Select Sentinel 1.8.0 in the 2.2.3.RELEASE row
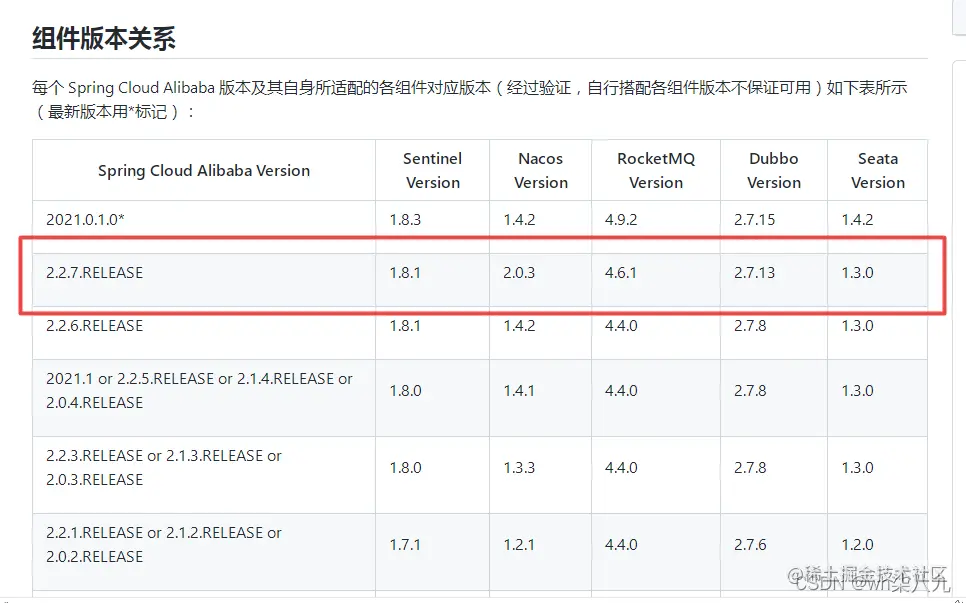Image resolution: width=966 pixels, height=603 pixels. tap(405, 468)
